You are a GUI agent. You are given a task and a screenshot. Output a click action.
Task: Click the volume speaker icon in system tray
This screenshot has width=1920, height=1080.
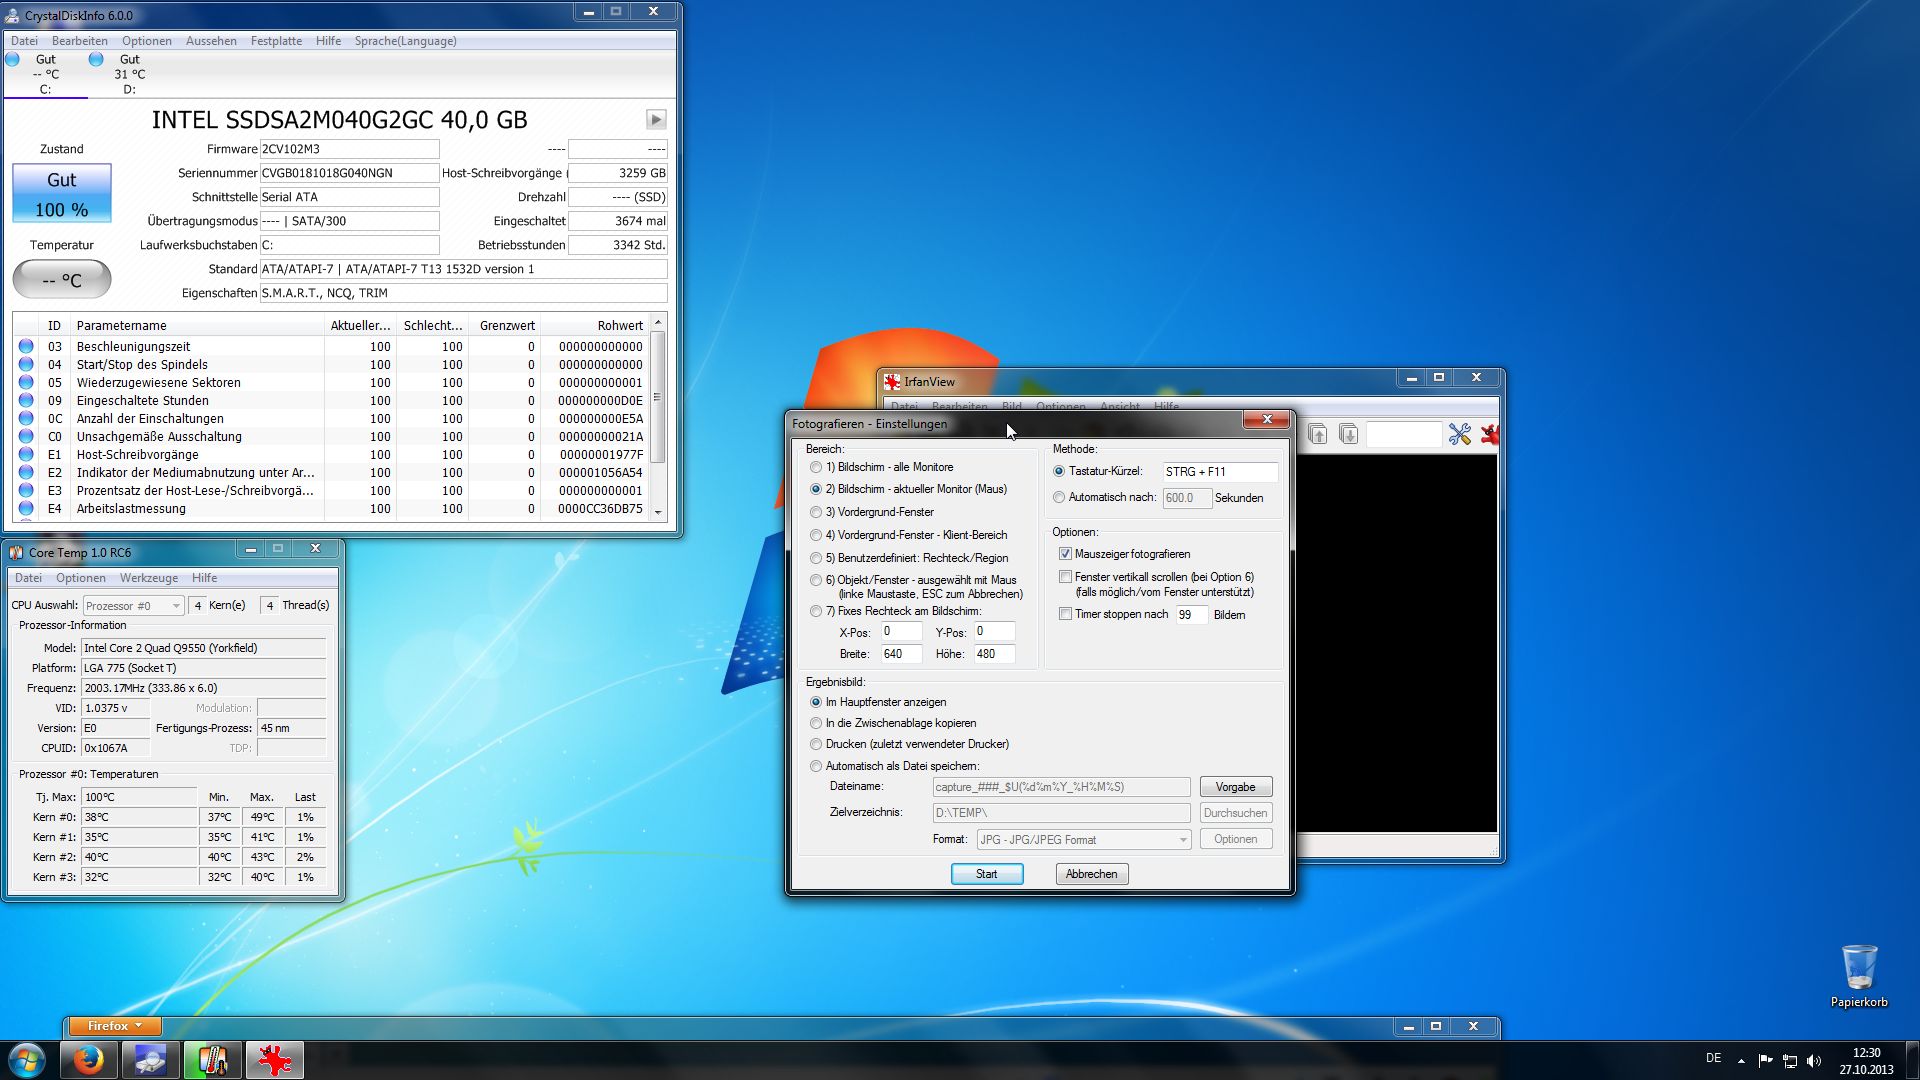[x=1814, y=1061]
